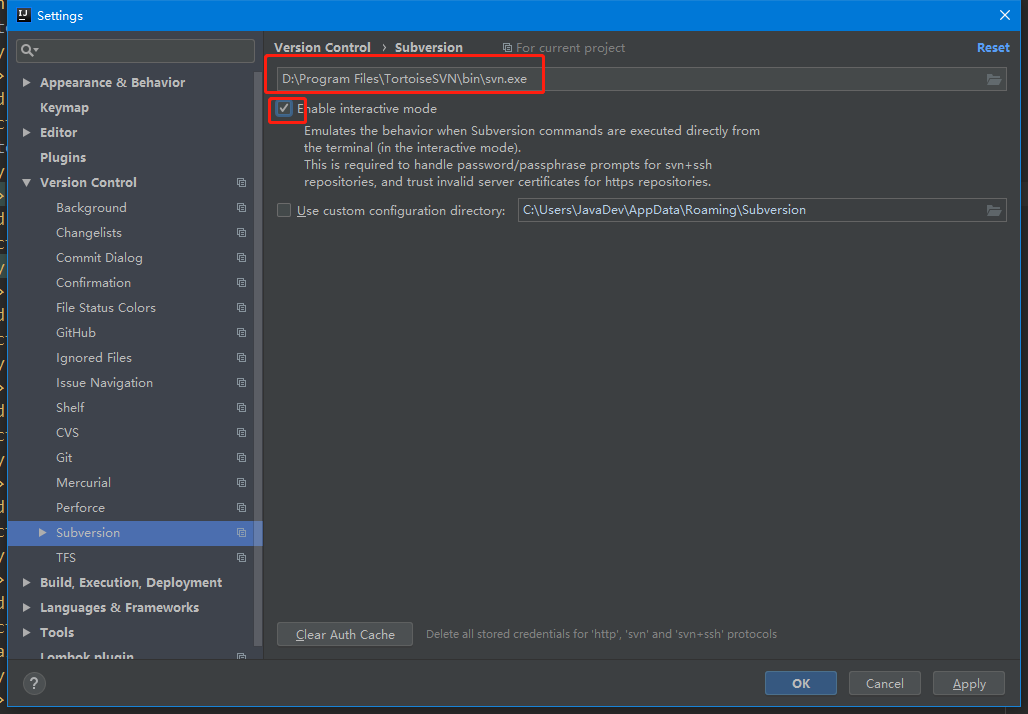Click project-level icon beside Perforce
1028x714 pixels.
coord(241,507)
